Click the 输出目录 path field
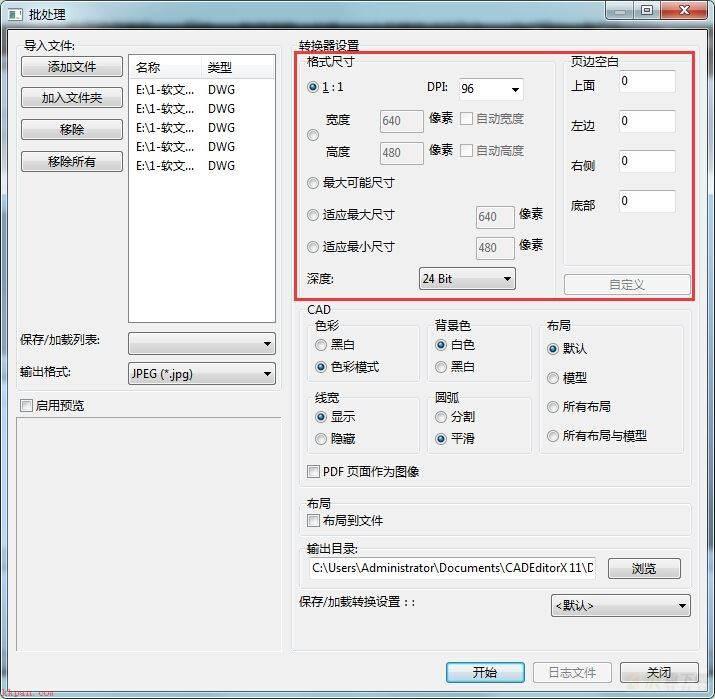Viewport: 715px width, 699px height. 452,568
